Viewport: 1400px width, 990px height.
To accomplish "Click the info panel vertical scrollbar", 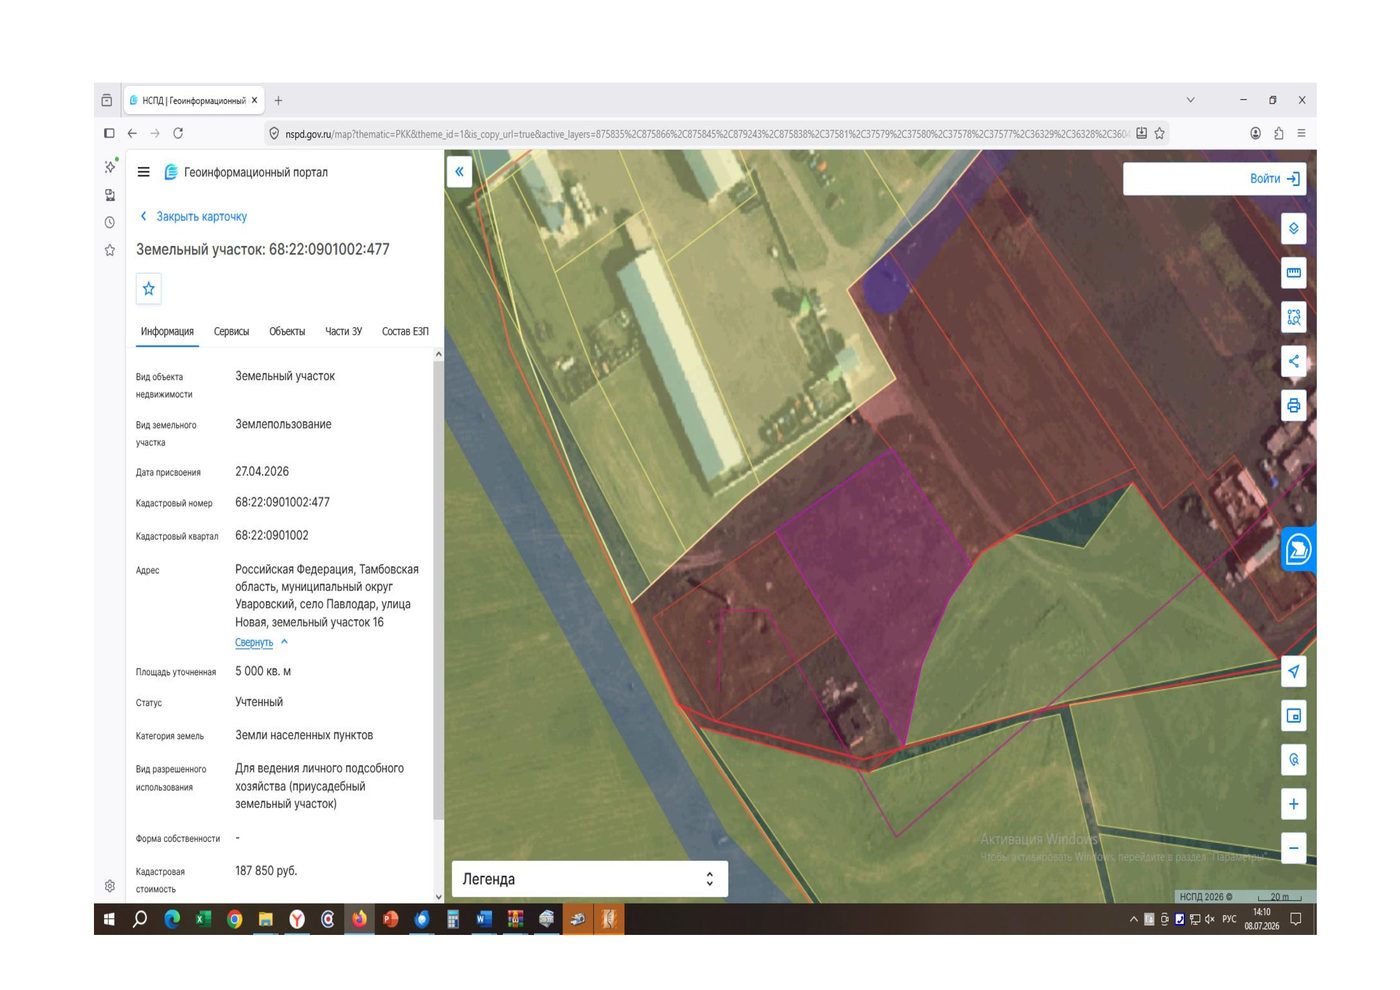I will (438, 590).
